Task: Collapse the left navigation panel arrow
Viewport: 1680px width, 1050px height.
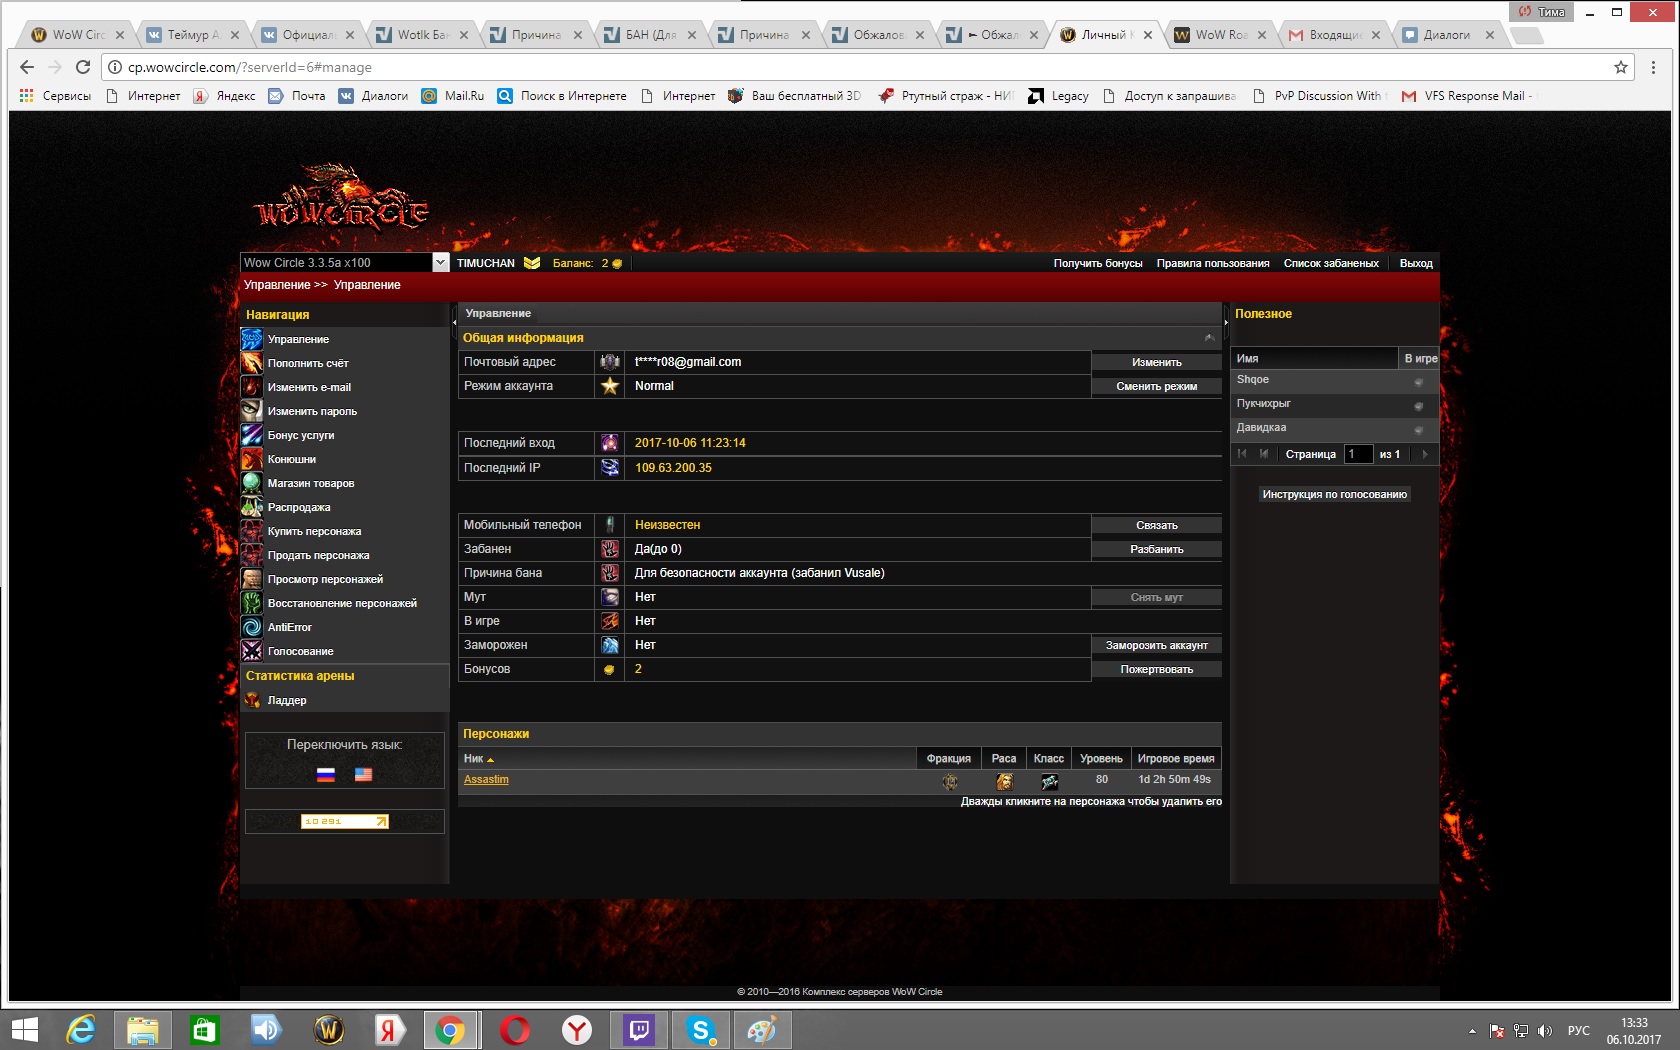Action: (454, 322)
